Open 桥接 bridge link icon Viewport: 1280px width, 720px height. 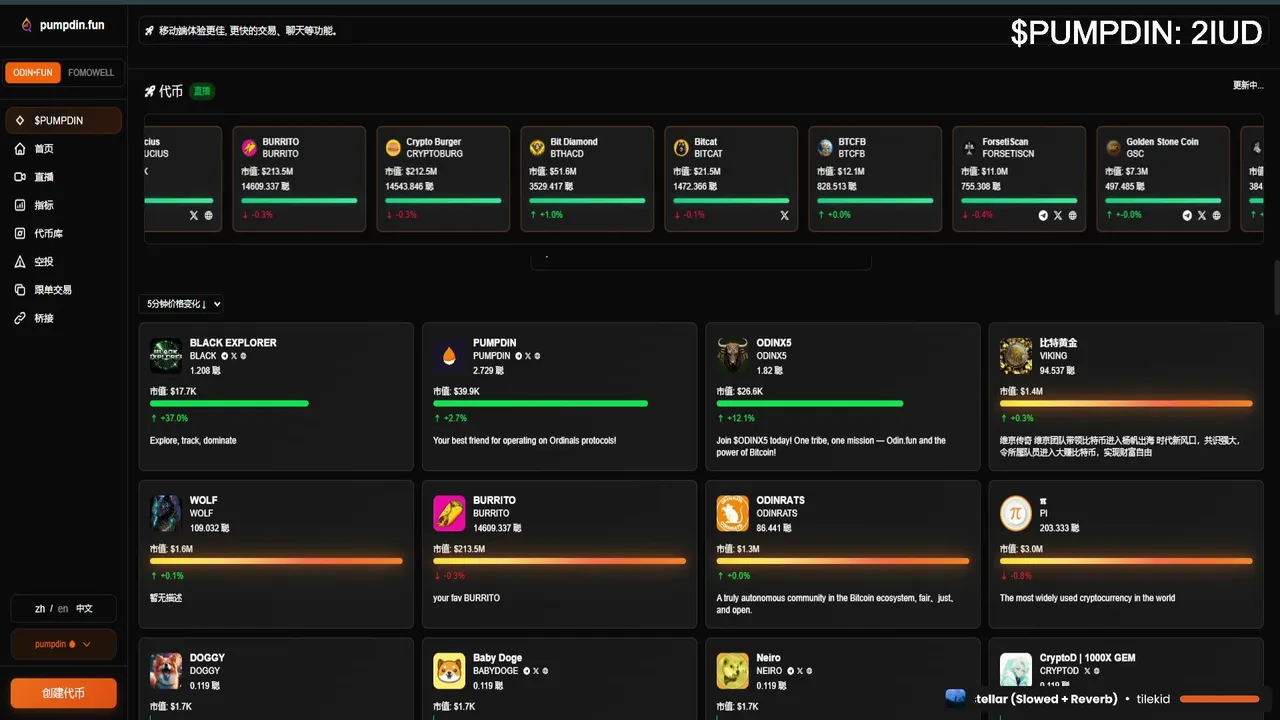pyautogui.click(x=20, y=318)
